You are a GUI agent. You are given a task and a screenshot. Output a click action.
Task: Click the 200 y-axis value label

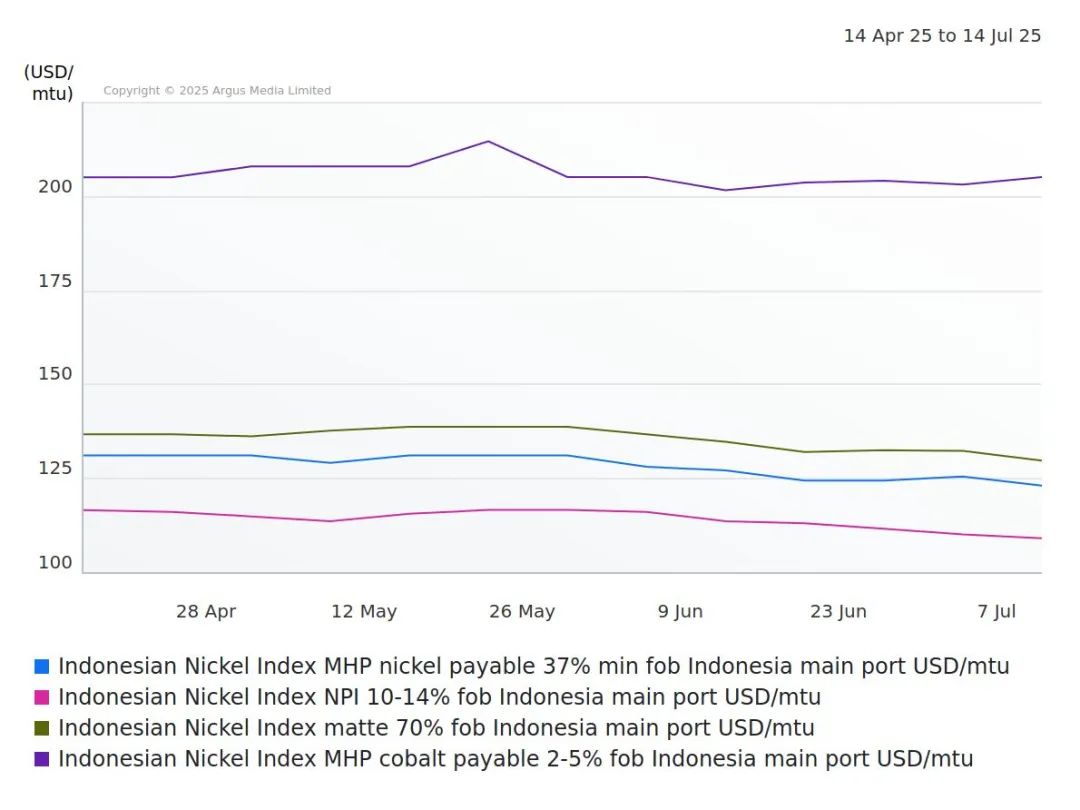(x=56, y=187)
